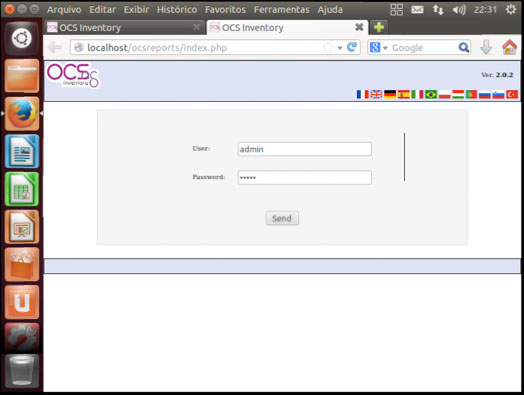Viewport: 524px width, 395px height.
Task: Click the OCS Inventory logo
Action: [73, 75]
